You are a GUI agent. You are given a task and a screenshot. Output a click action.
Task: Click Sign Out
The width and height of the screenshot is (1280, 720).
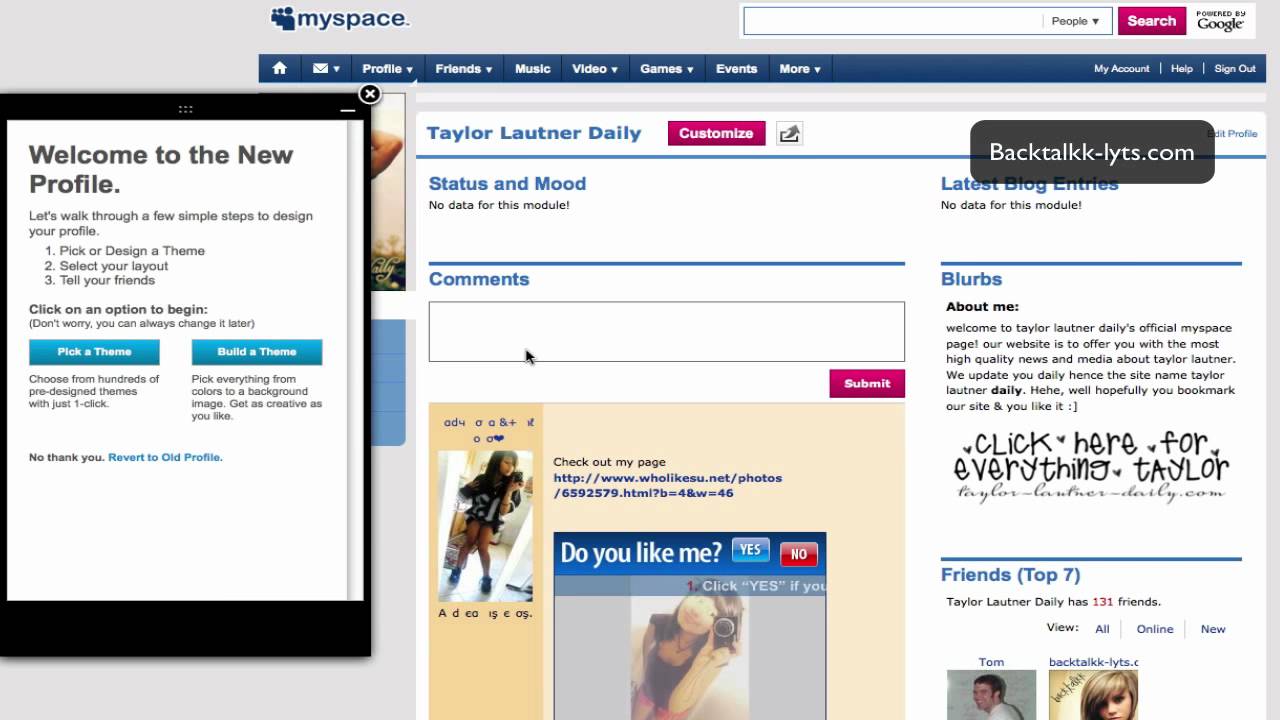tap(1235, 69)
